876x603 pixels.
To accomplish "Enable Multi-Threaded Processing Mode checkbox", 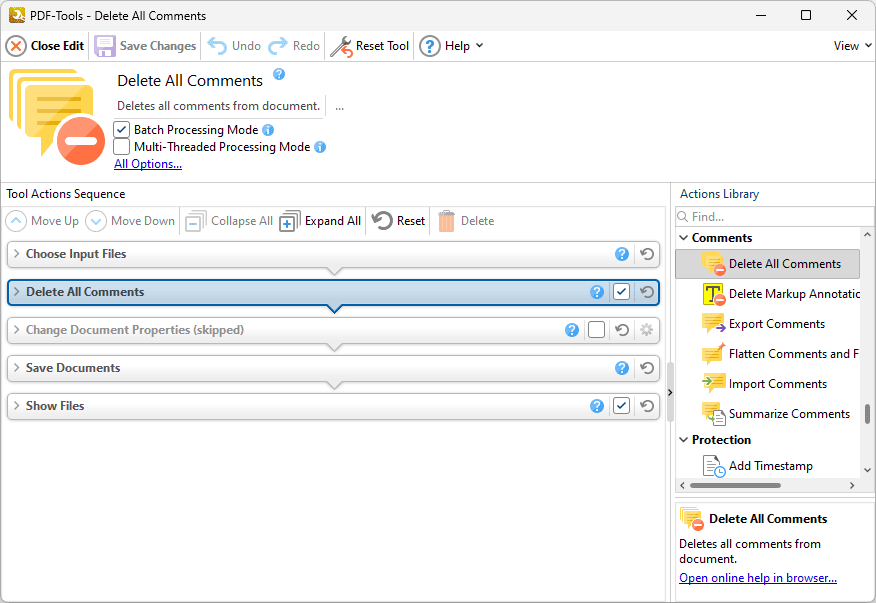I will click(122, 147).
